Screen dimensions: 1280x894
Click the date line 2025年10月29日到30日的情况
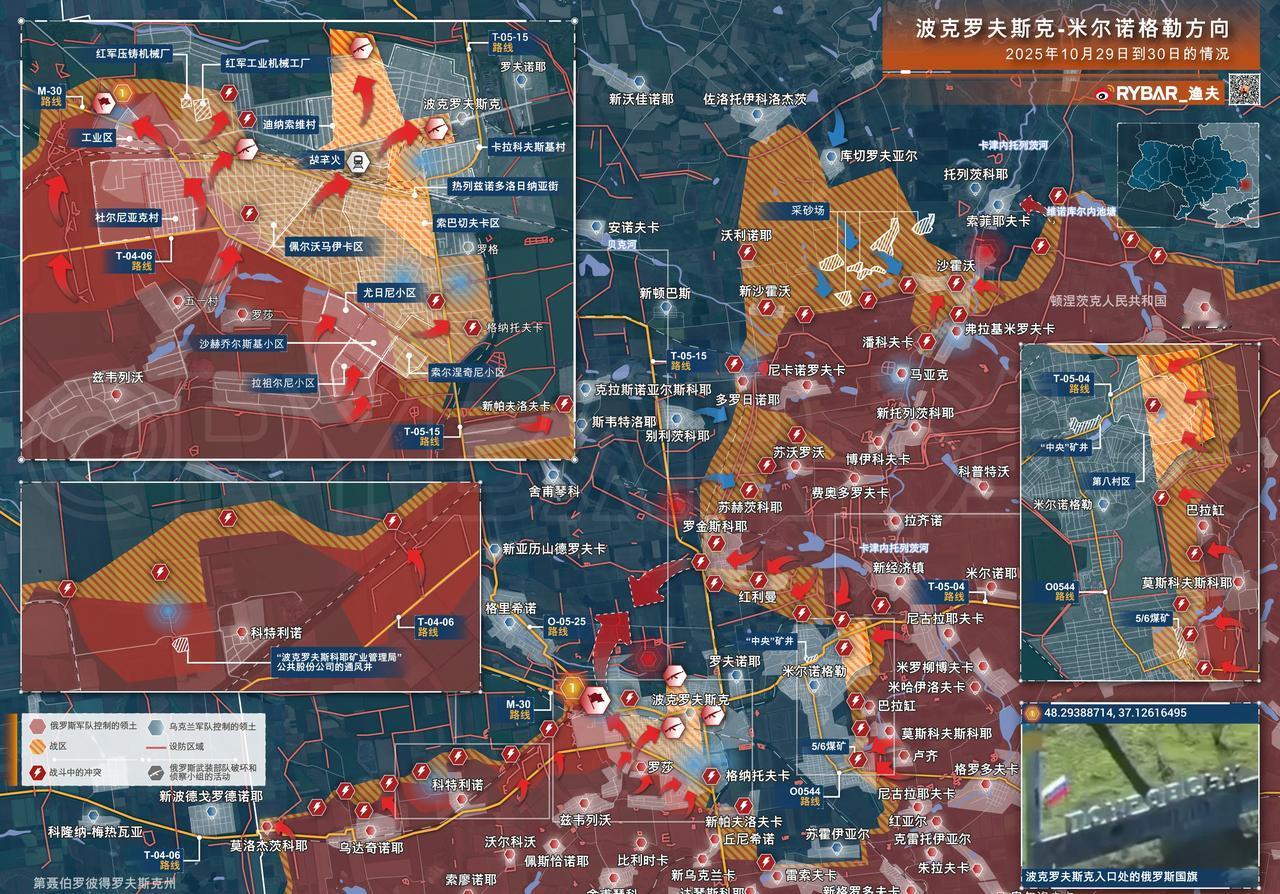[x=1117, y=54]
